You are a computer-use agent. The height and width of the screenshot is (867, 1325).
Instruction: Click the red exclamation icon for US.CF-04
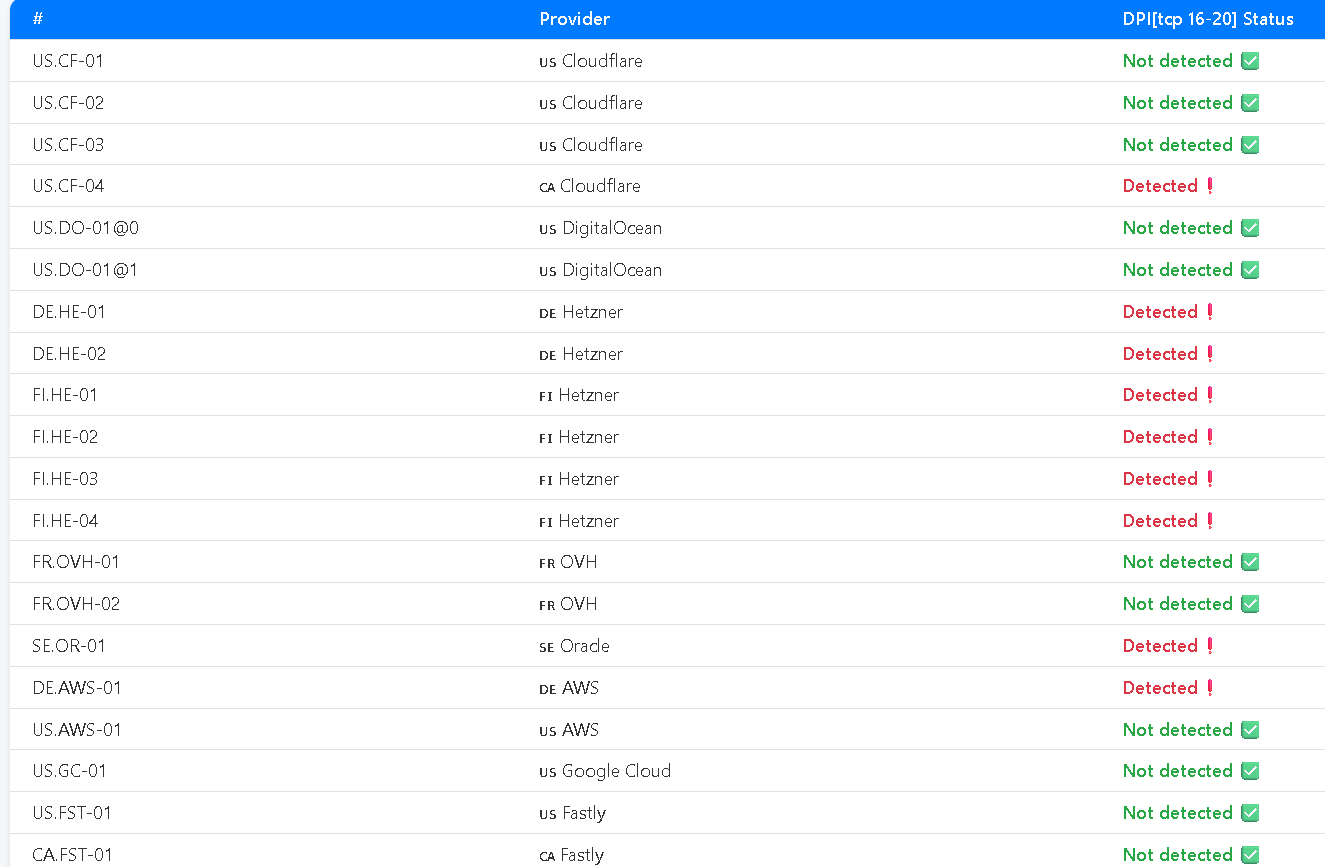1210,186
